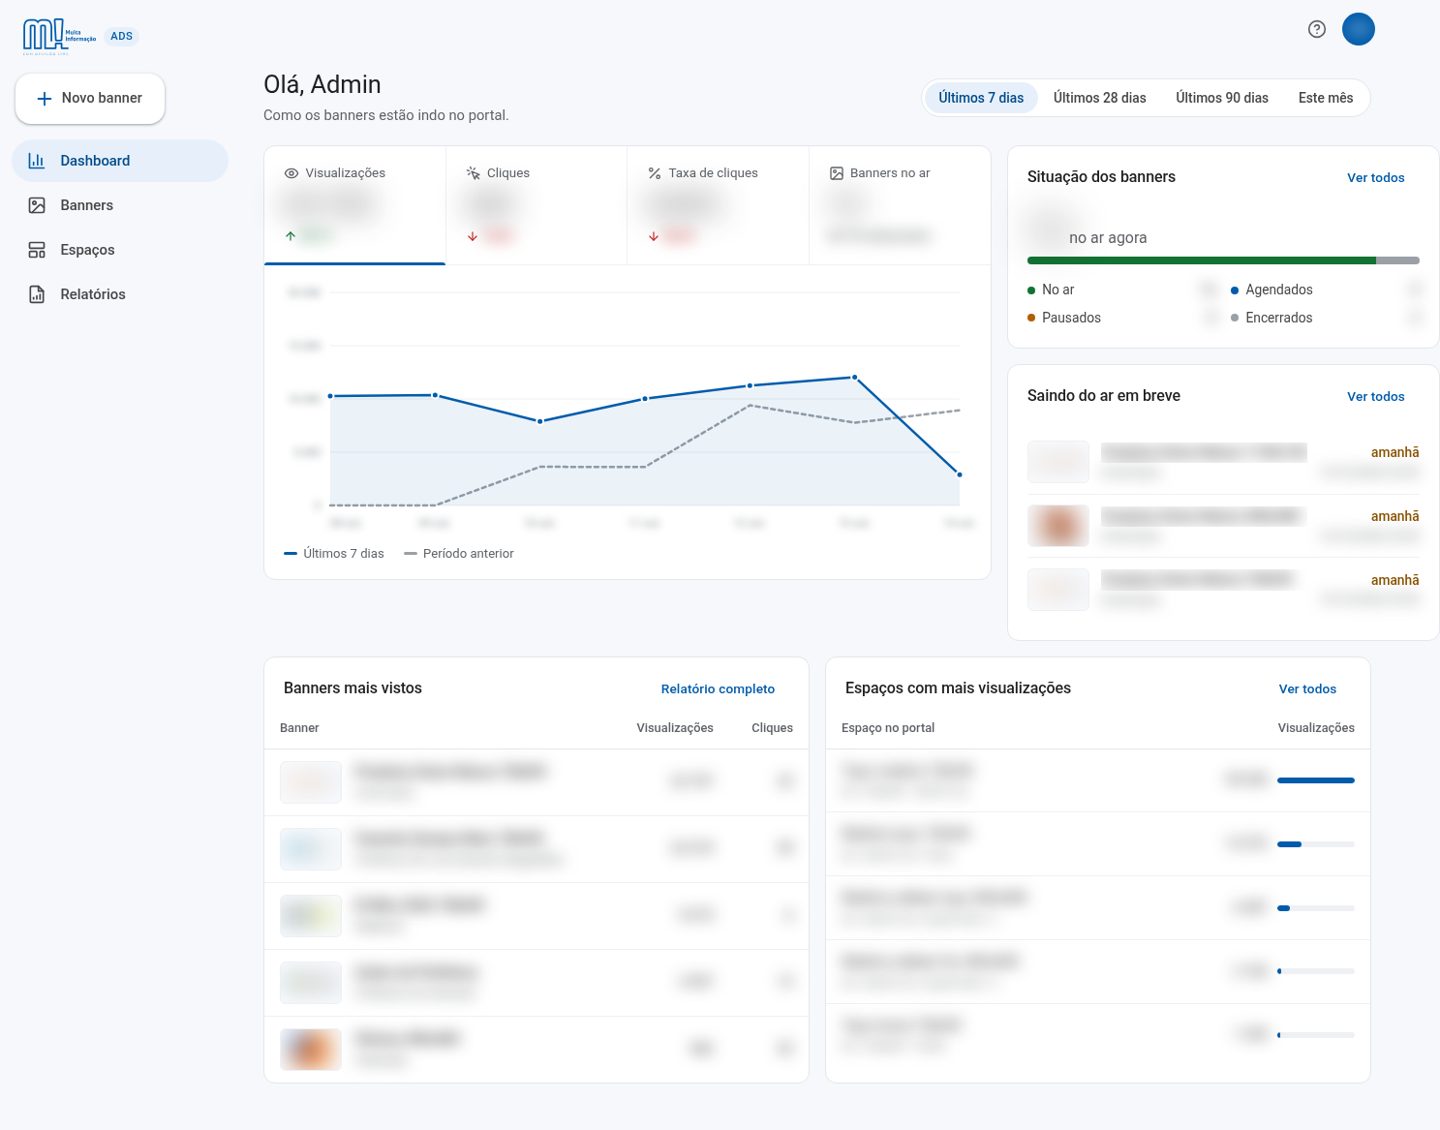
Task: Click the banner status progress bar
Action: (x=1223, y=260)
